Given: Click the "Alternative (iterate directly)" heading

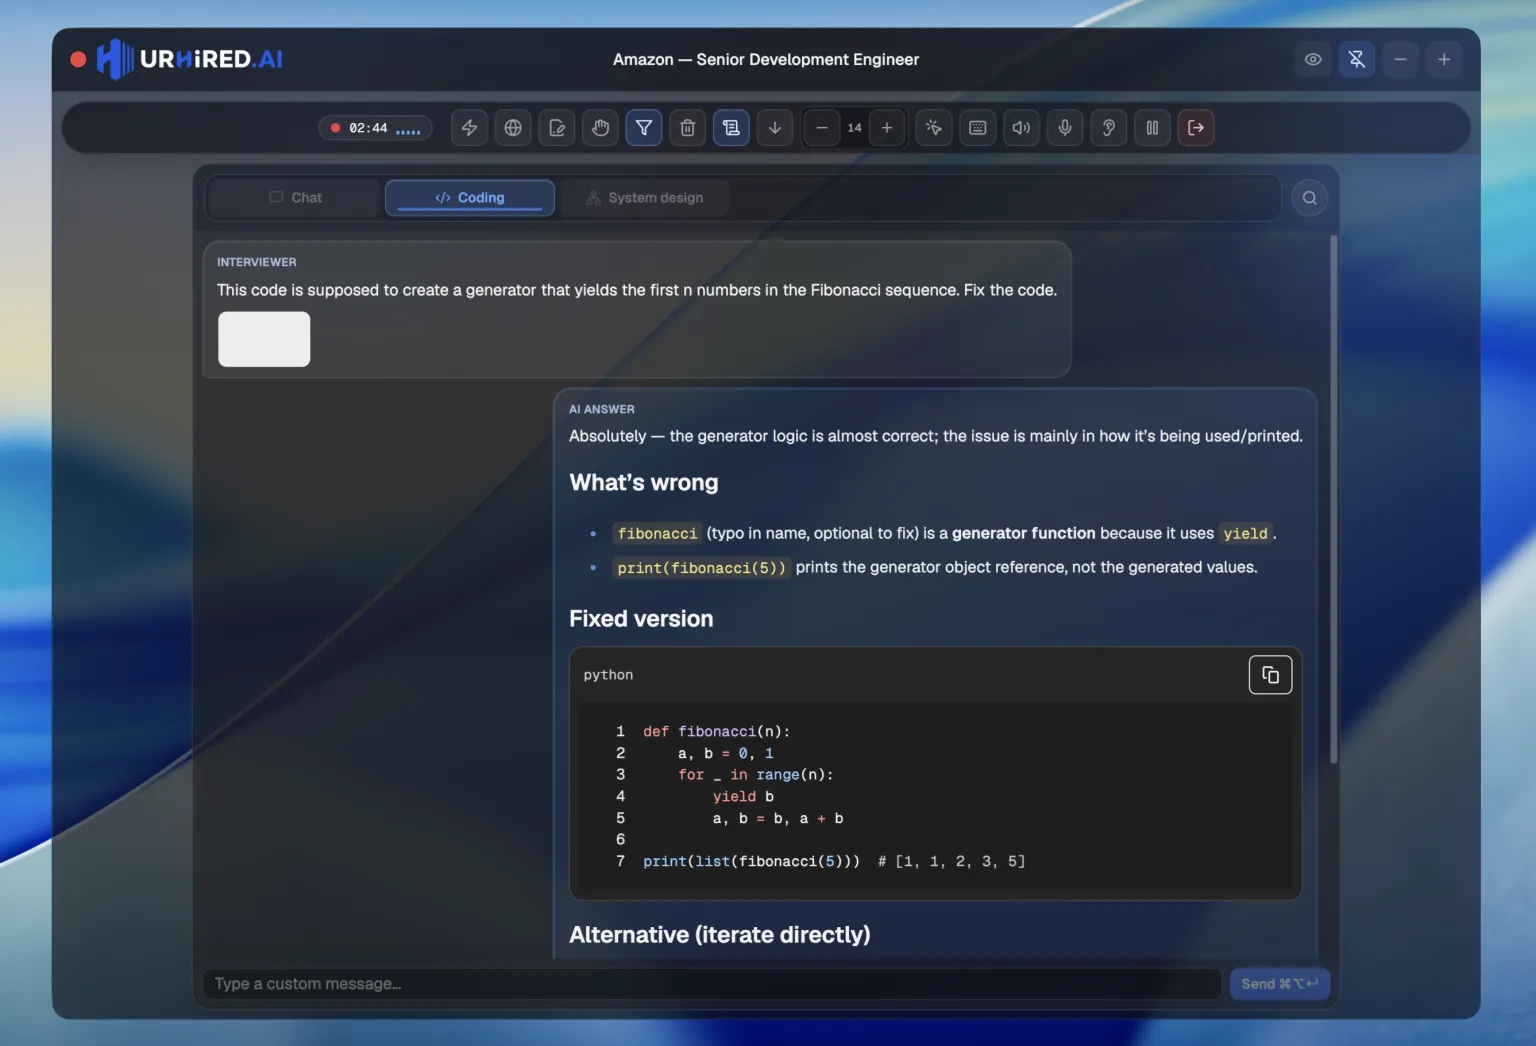Looking at the screenshot, I should click(720, 935).
